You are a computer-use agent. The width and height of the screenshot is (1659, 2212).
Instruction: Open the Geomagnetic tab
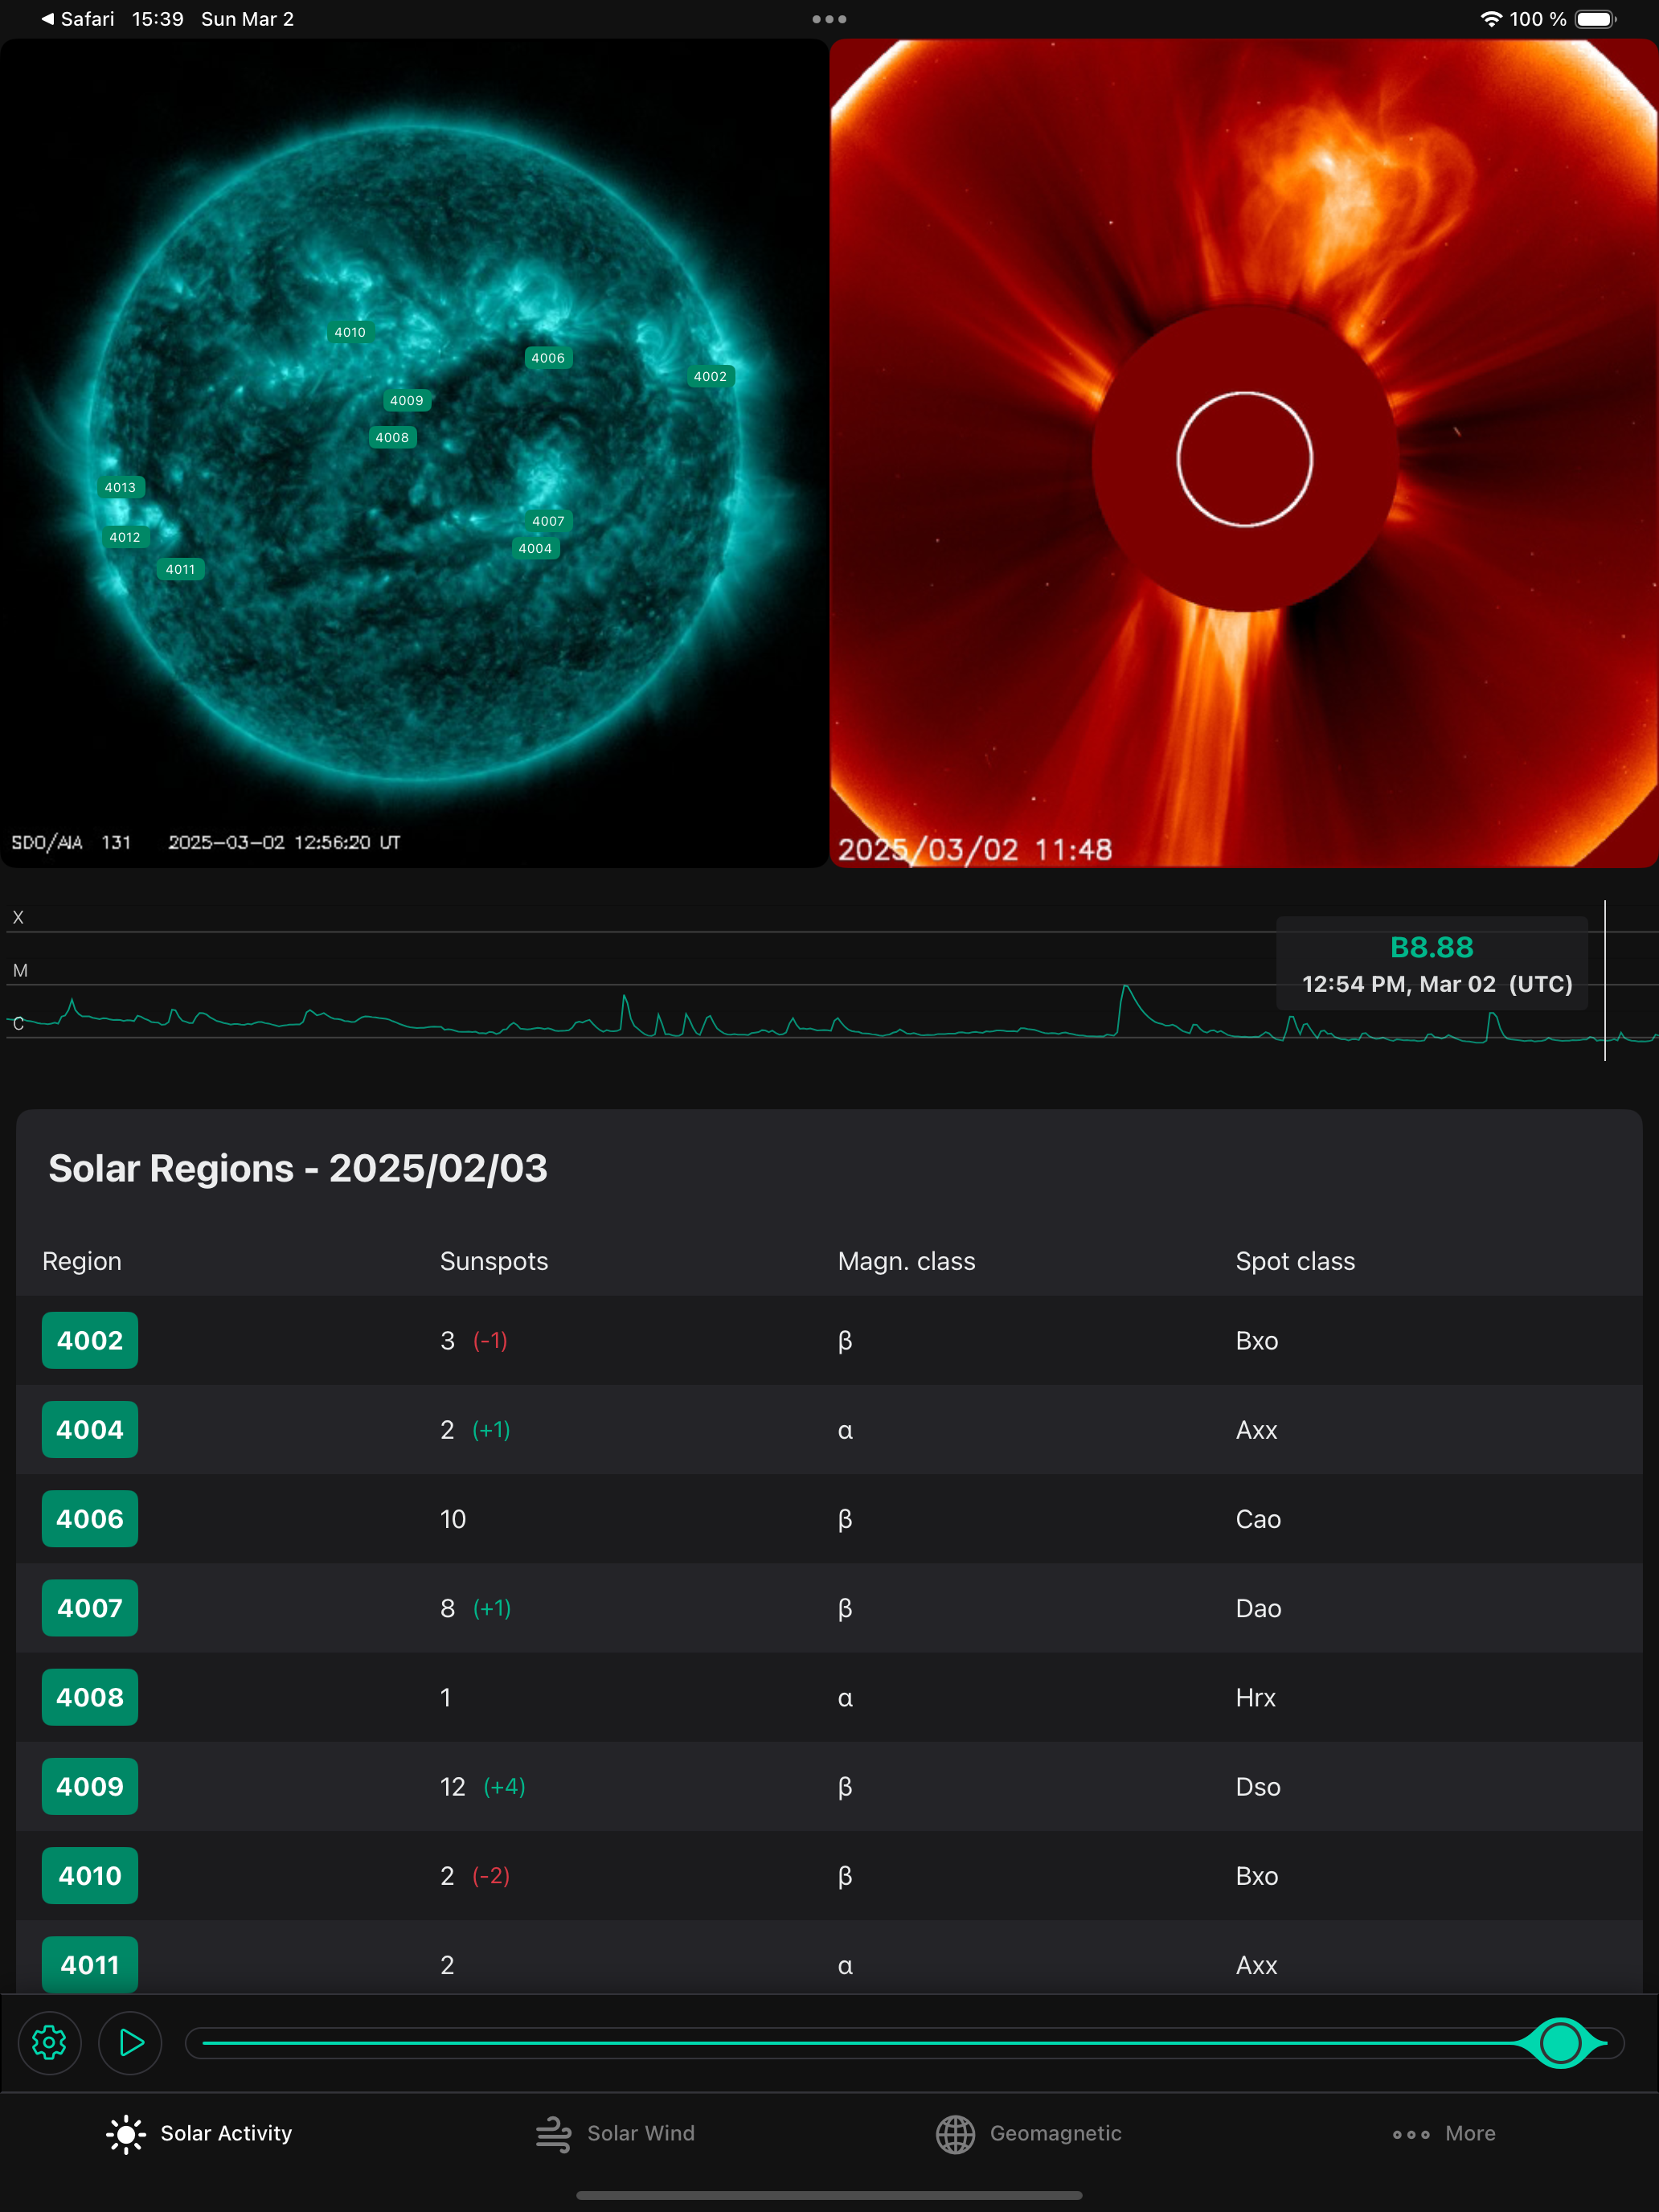pyautogui.click(x=1029, y=2133)
